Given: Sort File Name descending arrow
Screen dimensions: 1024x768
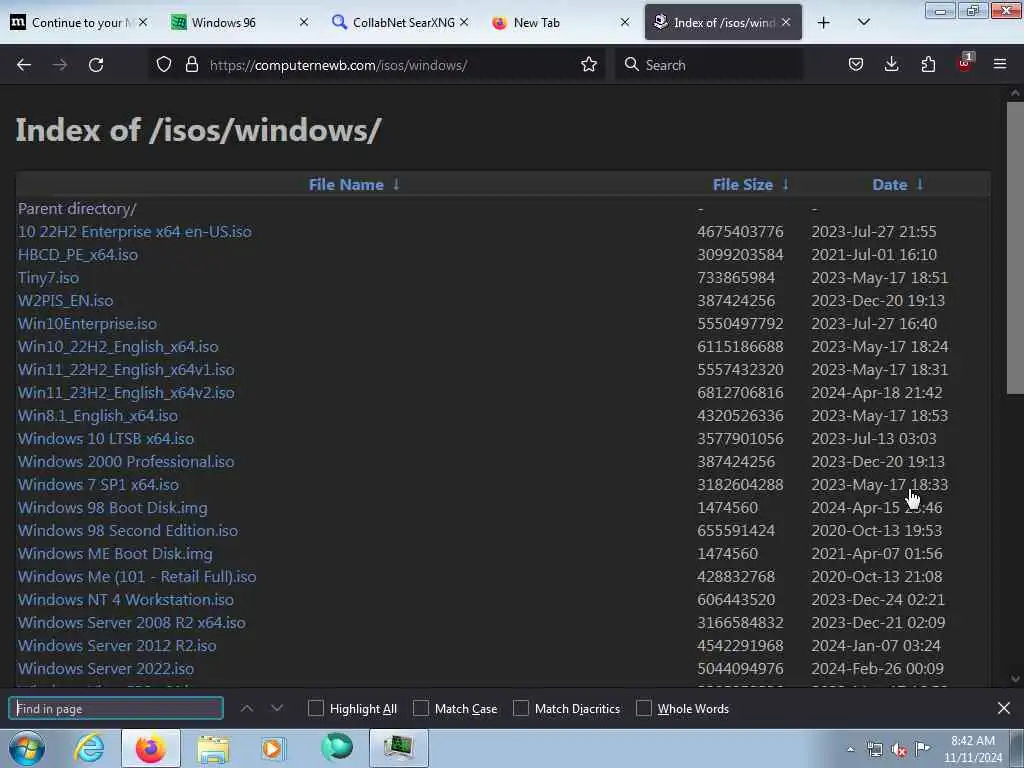Looking at the screenshot, I should tap(396, 185).
